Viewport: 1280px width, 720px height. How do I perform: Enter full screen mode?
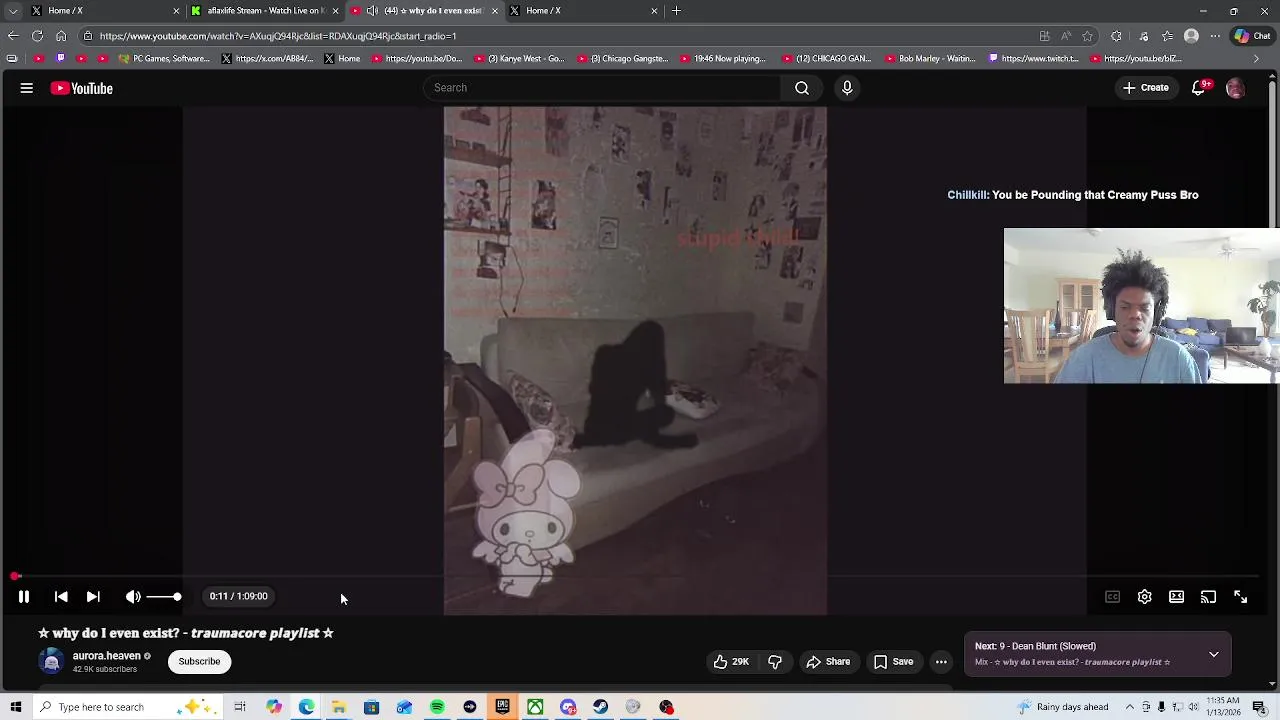point(1240,597)
